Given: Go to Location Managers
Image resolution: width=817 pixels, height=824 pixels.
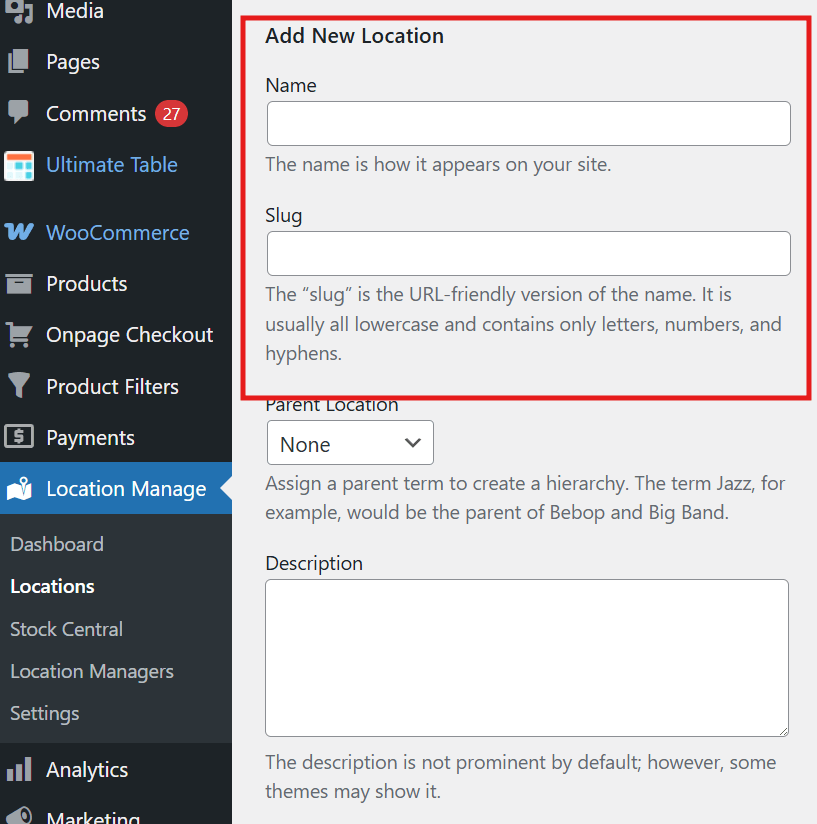Looking at the screenshot, I should tap(91, 671).
